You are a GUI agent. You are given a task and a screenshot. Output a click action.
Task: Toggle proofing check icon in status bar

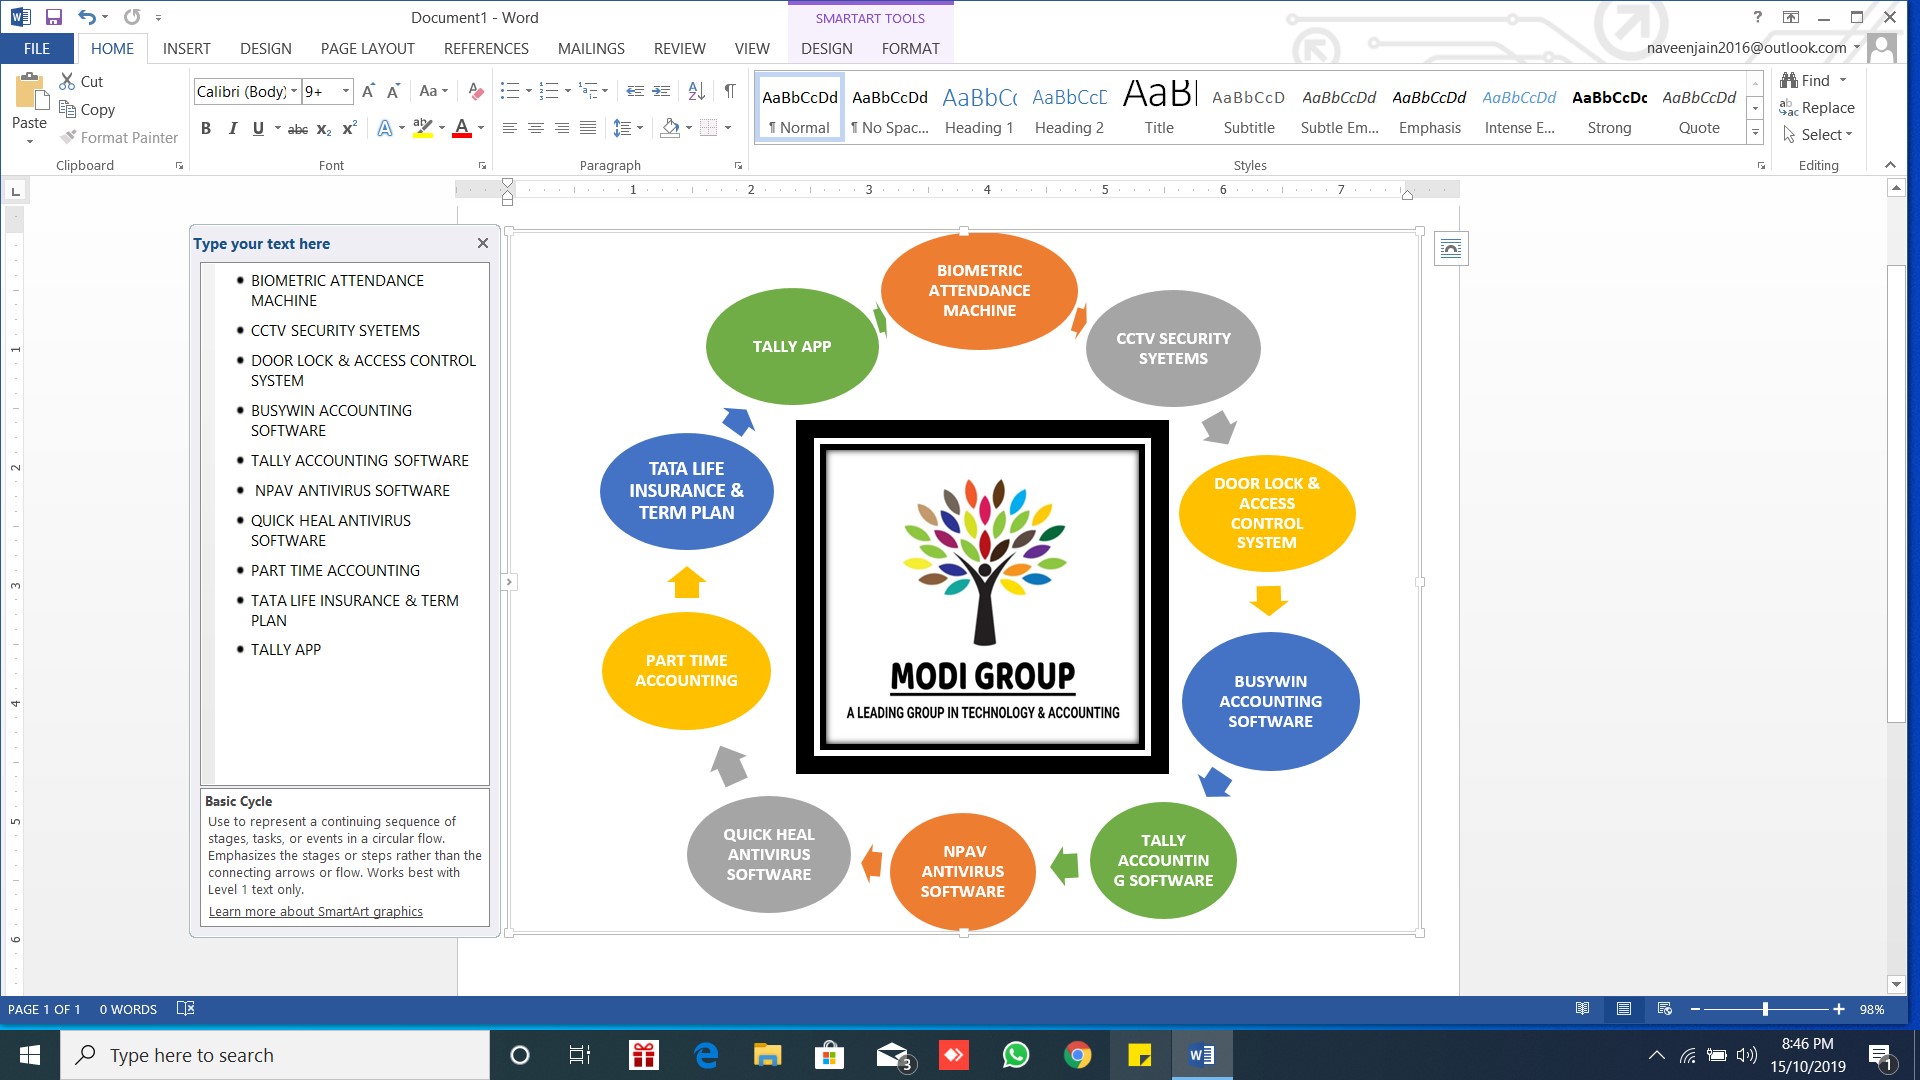(185, 1009)
